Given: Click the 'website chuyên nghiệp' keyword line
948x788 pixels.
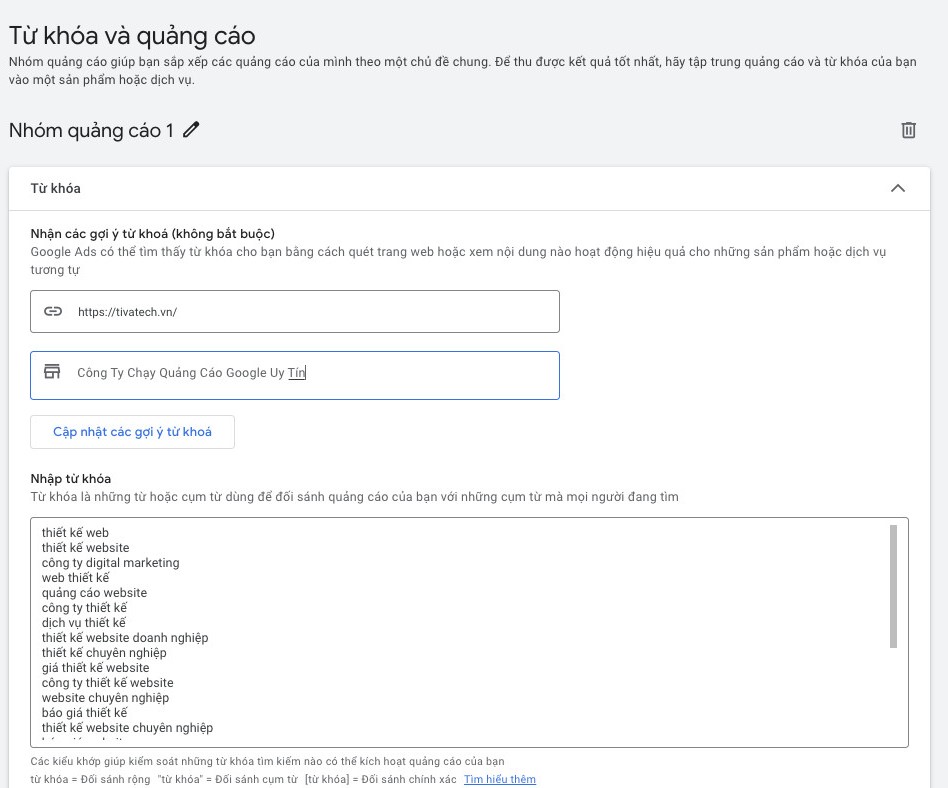Looking at the screenshot, I should pyautogui.click(x=105, y=697).
